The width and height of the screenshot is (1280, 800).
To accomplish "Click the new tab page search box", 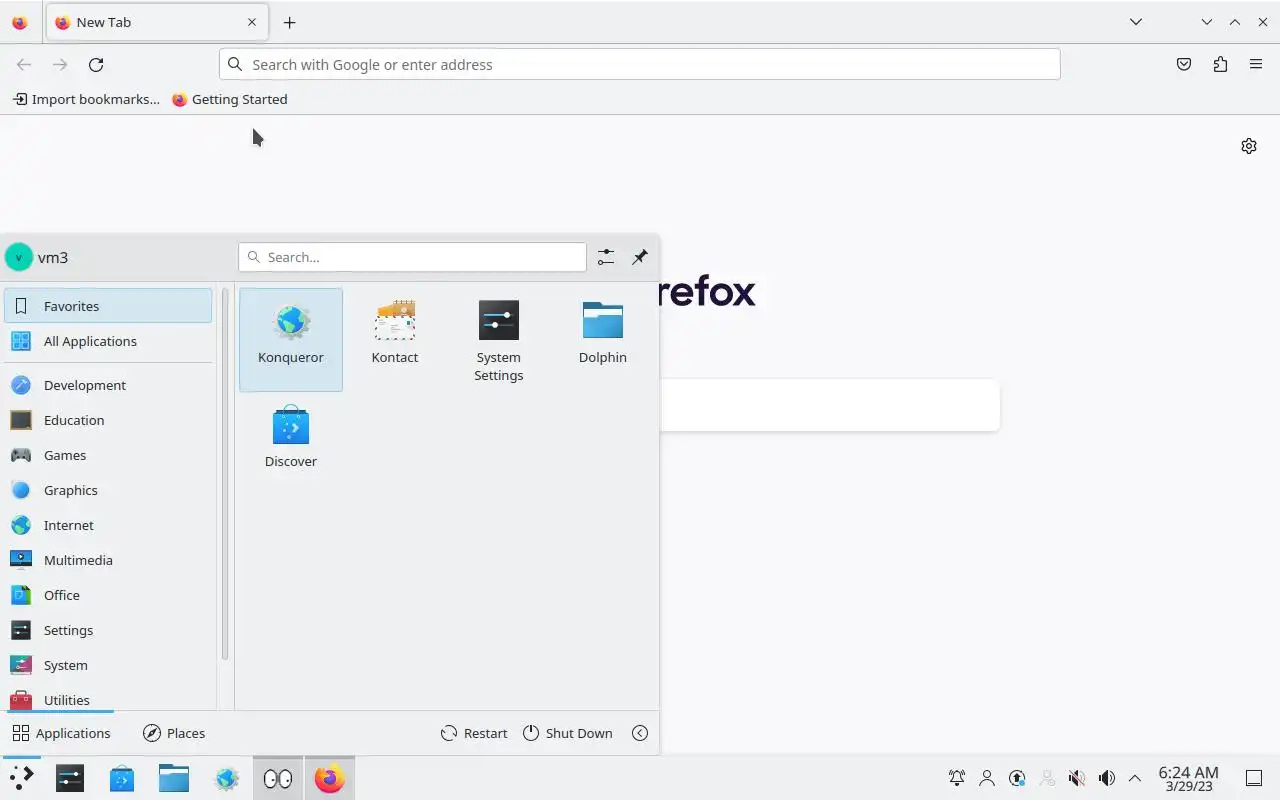I will tap(830, 405).
